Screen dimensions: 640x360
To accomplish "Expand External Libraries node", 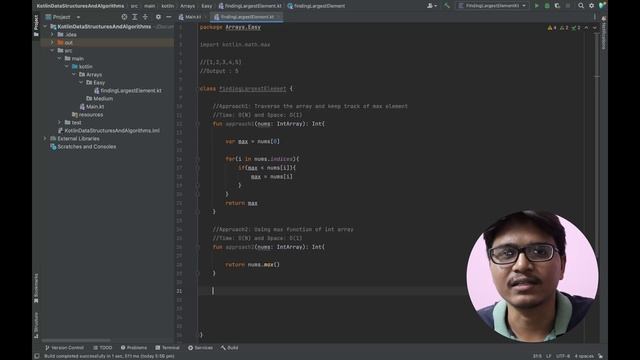I will point(45,138).
